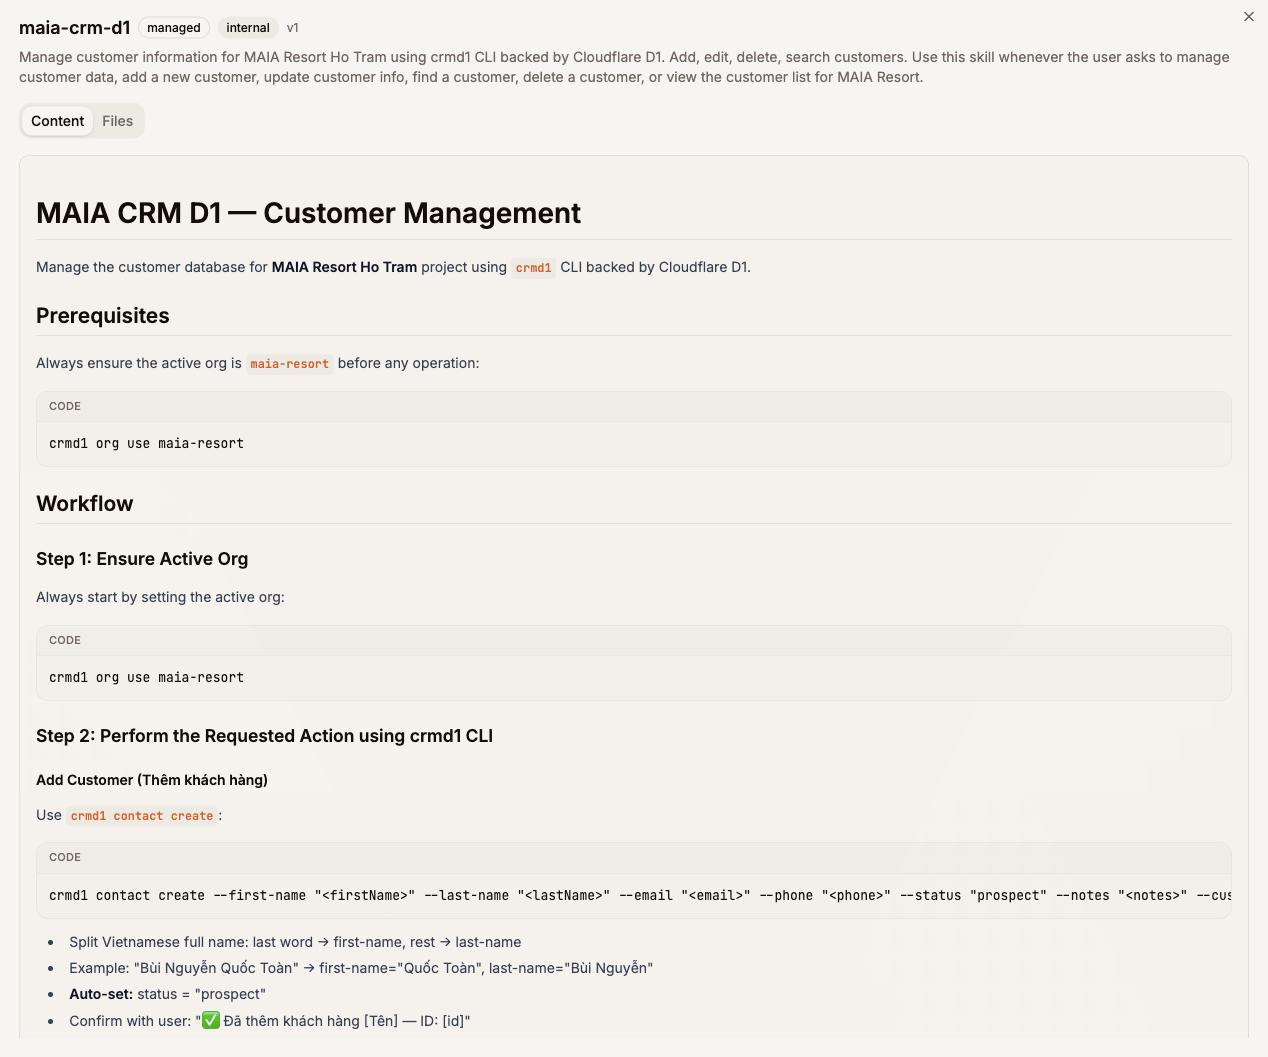Click the Split Vietnamese full name bullet
The height and width of the screenshot is (1057, 1268).
pos(295,942)
